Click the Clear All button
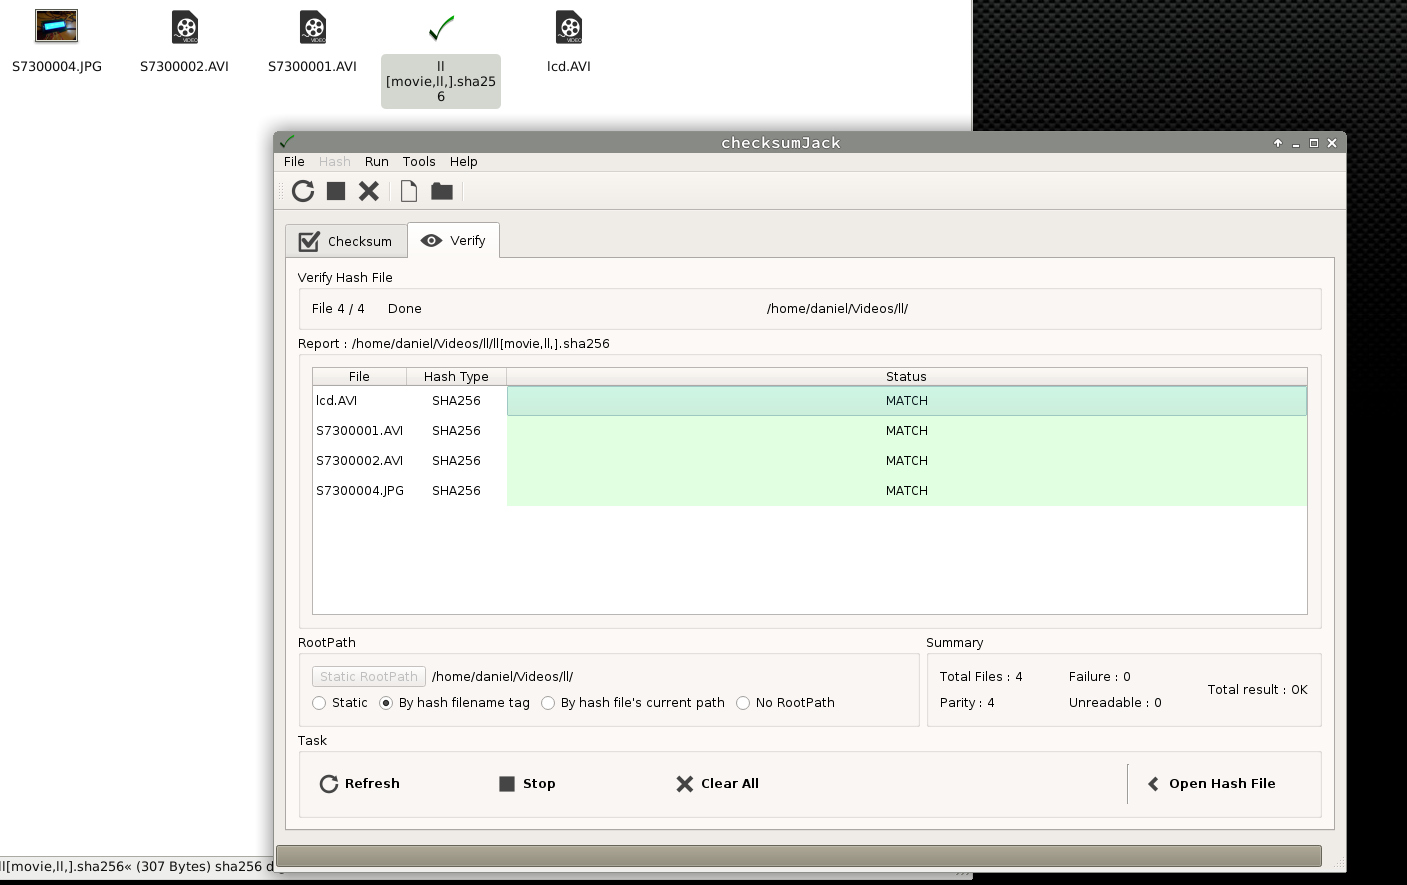Screen dimensions: 1407x885 [x=718, y=784]
